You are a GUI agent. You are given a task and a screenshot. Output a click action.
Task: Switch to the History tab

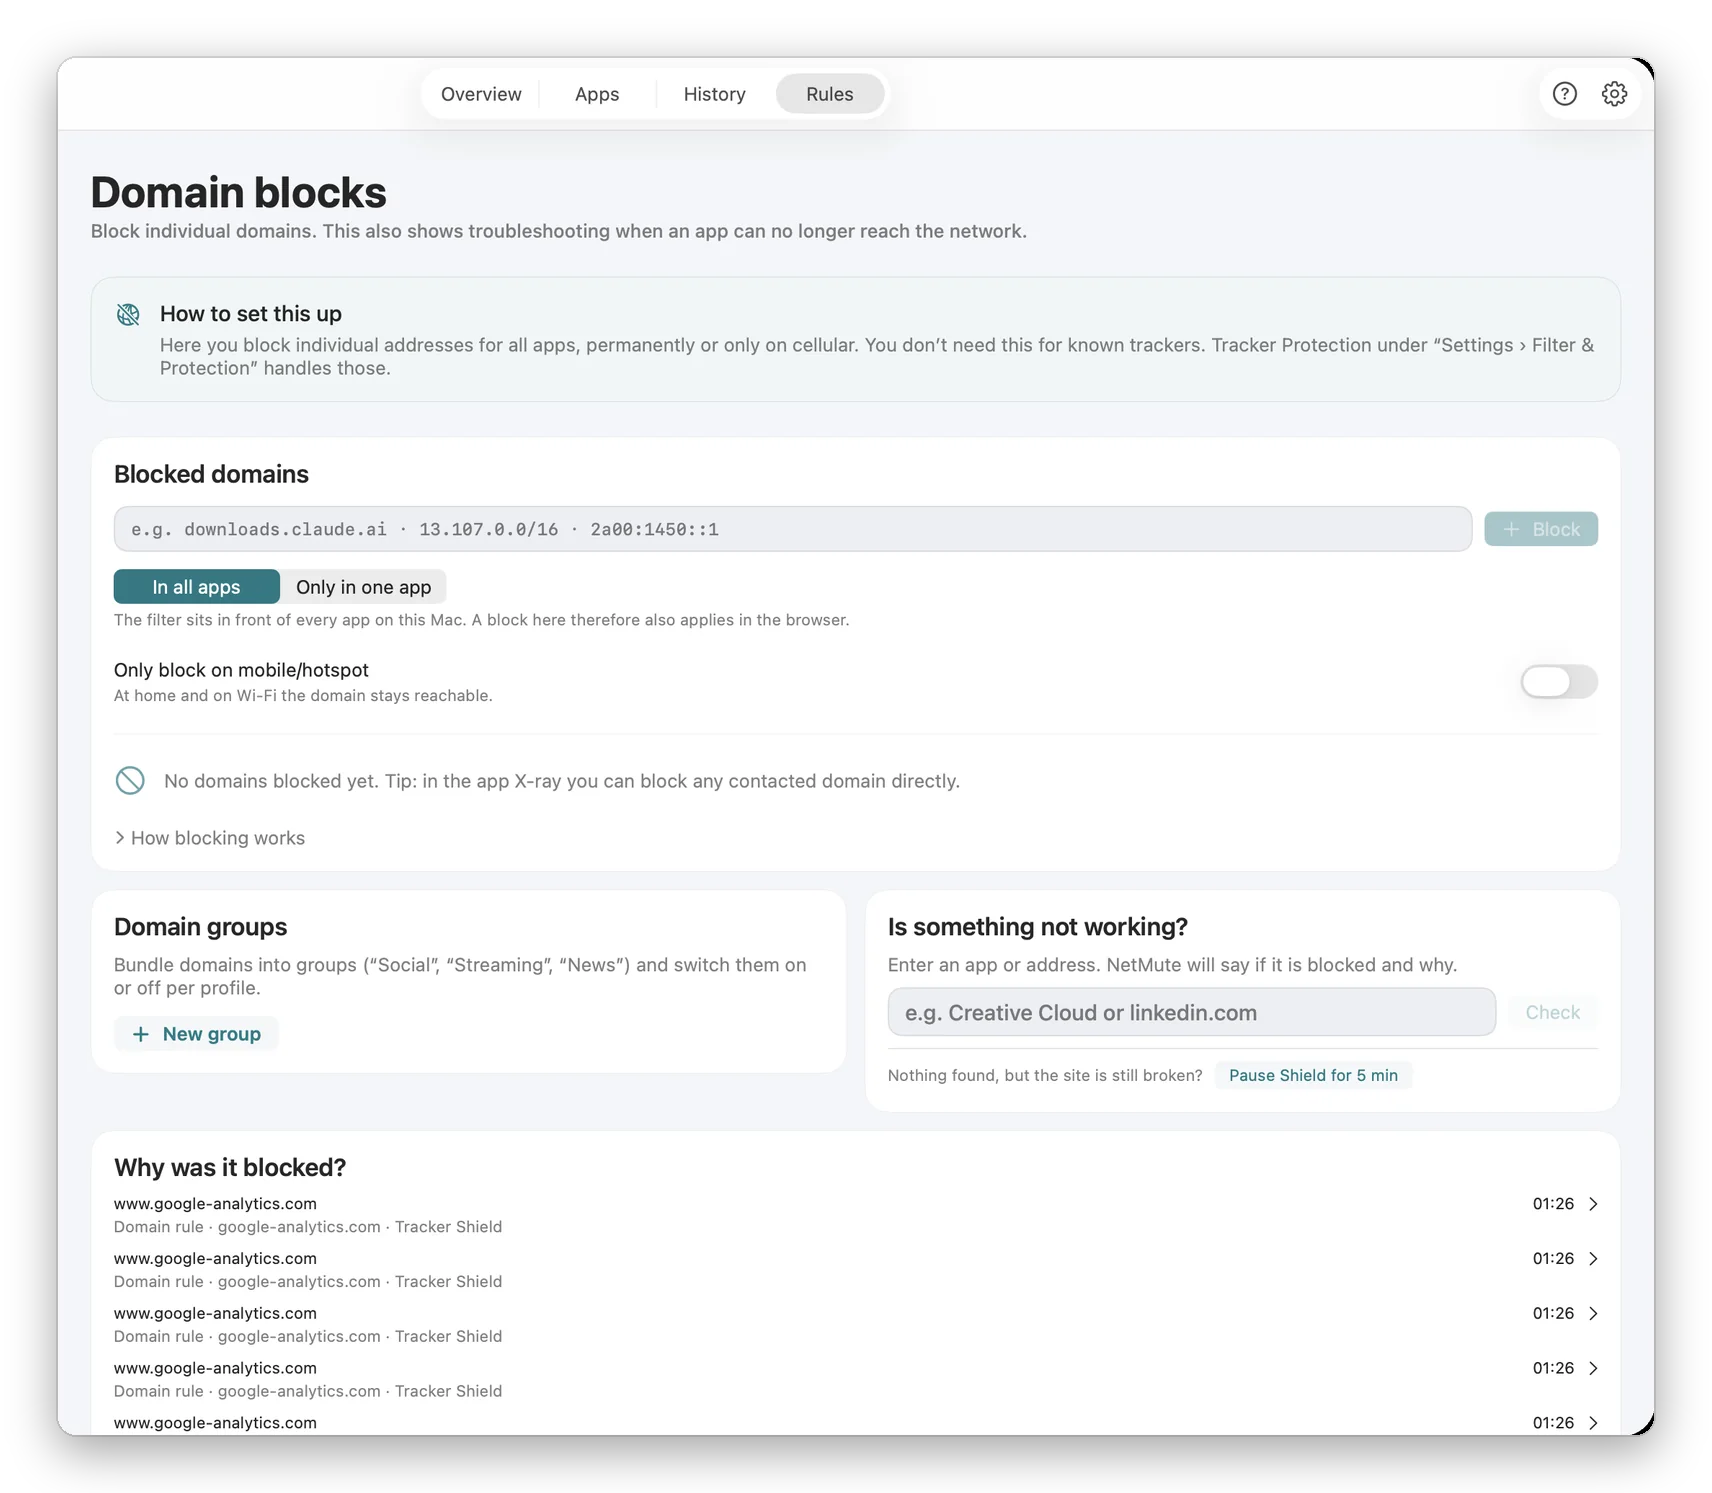(x=714, y=94)
